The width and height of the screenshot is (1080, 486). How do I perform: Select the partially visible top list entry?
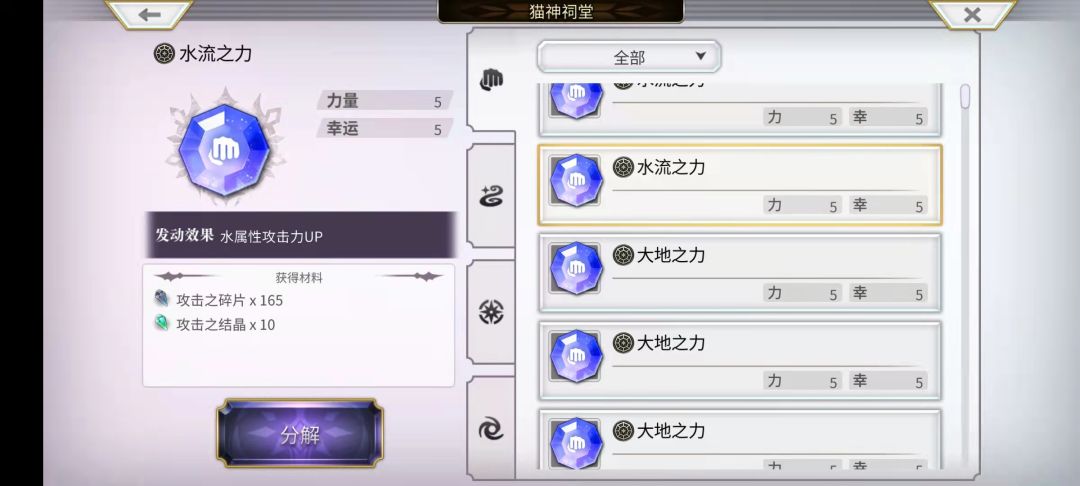click(x=739, y=109)
